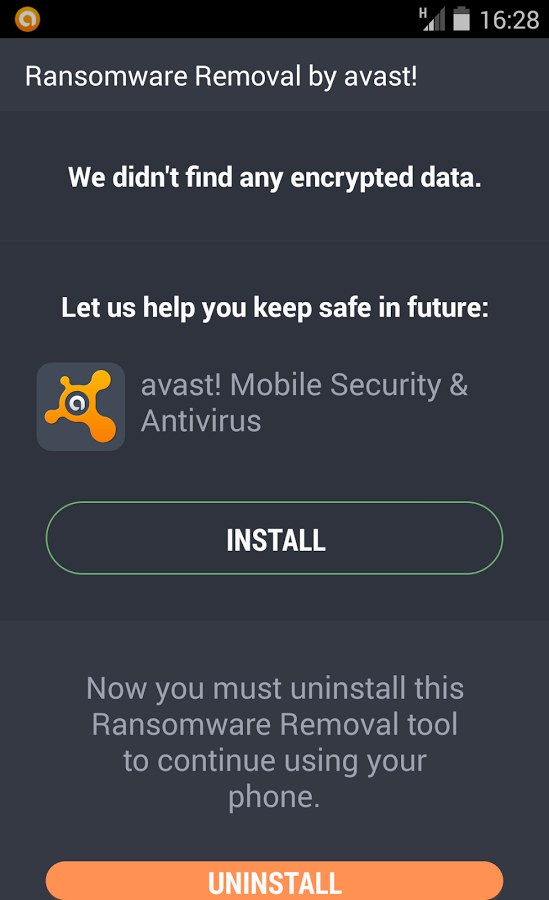Tap the H network type indicator
Screen dimensions: 549x900
[423, 13]
